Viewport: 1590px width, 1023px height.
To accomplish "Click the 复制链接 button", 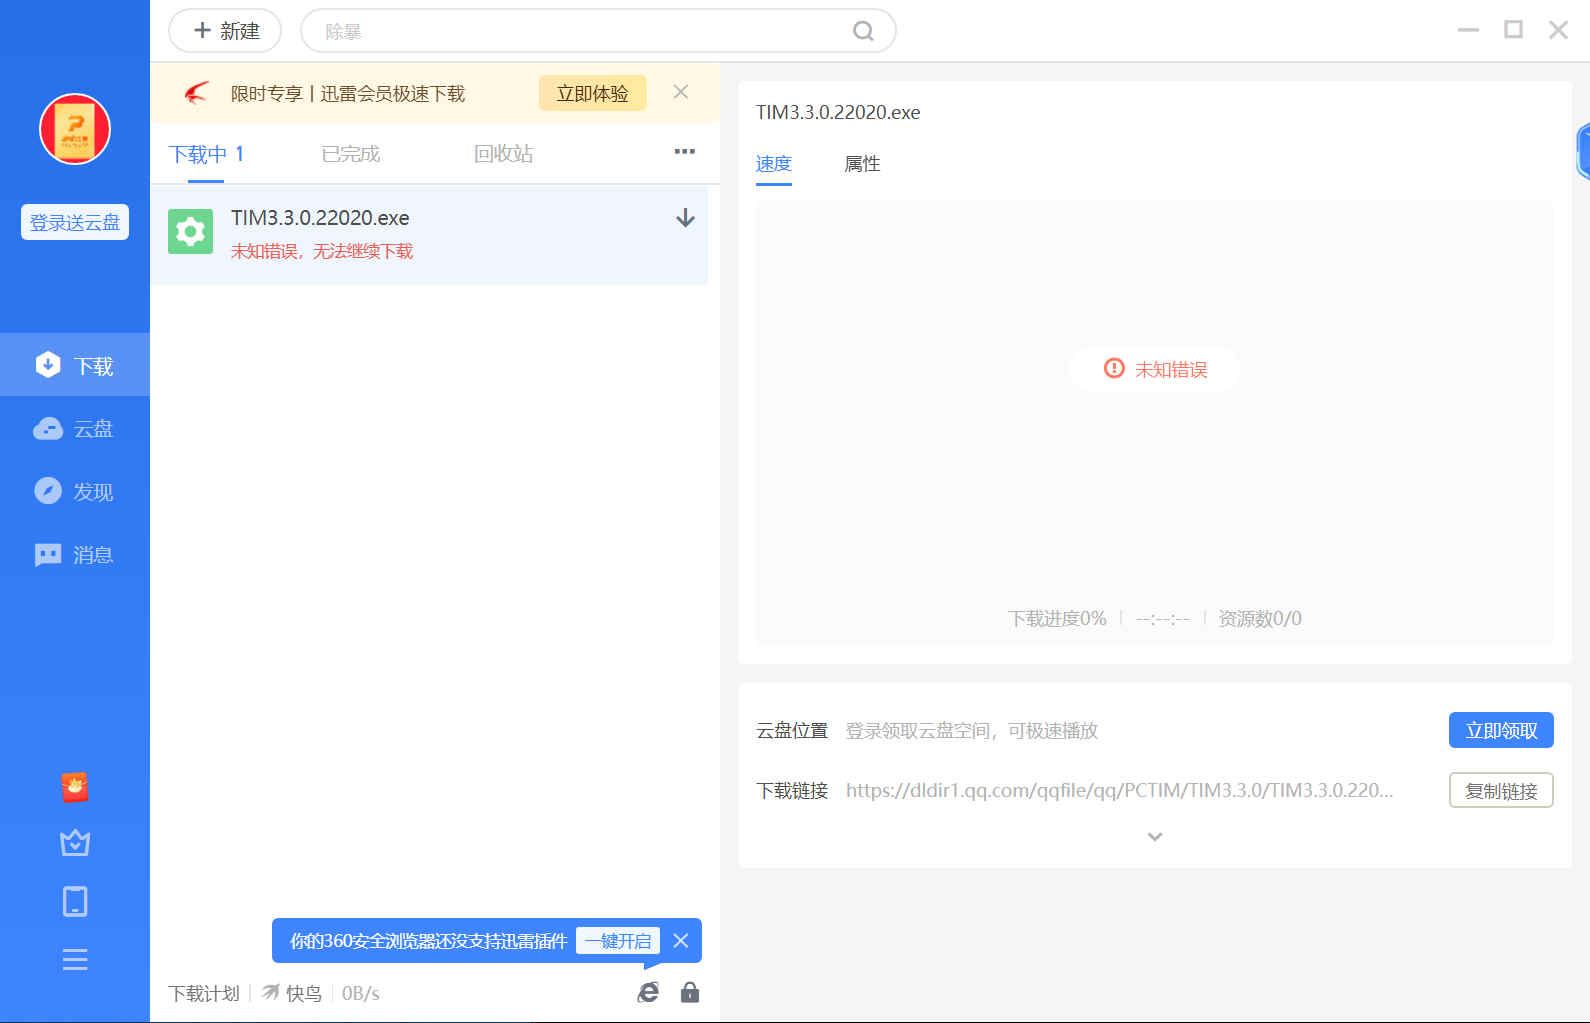I will pos(1500,790).
